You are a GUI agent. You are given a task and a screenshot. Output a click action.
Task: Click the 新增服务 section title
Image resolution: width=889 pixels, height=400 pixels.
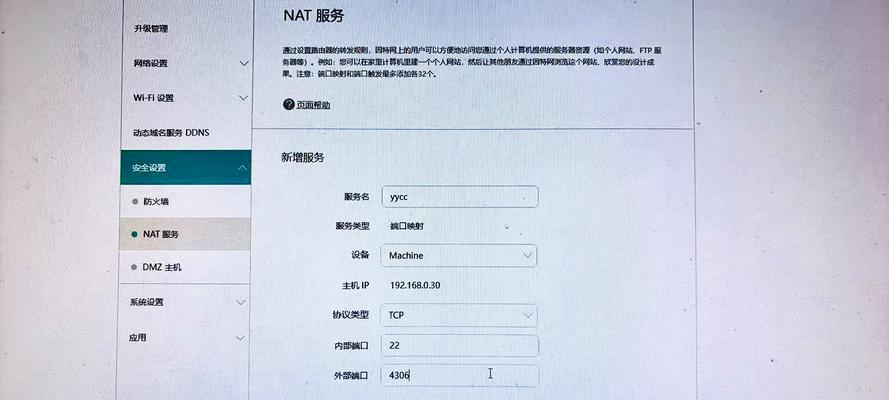click(x=303, y=158)
